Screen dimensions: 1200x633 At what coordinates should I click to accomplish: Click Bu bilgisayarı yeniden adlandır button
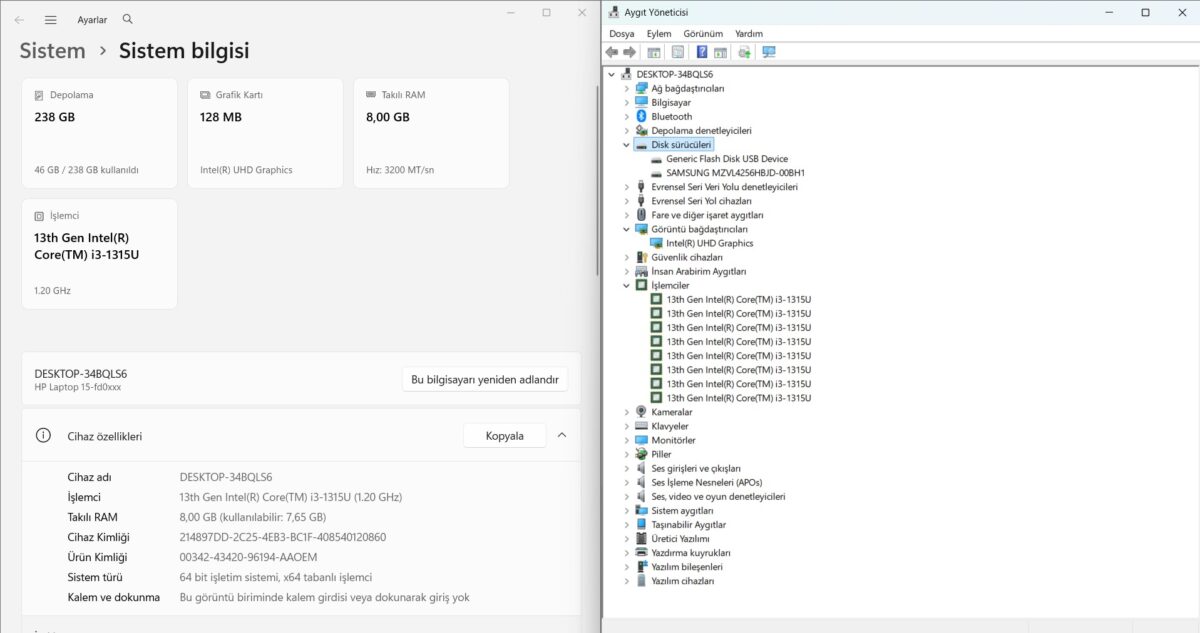(485, 379)
